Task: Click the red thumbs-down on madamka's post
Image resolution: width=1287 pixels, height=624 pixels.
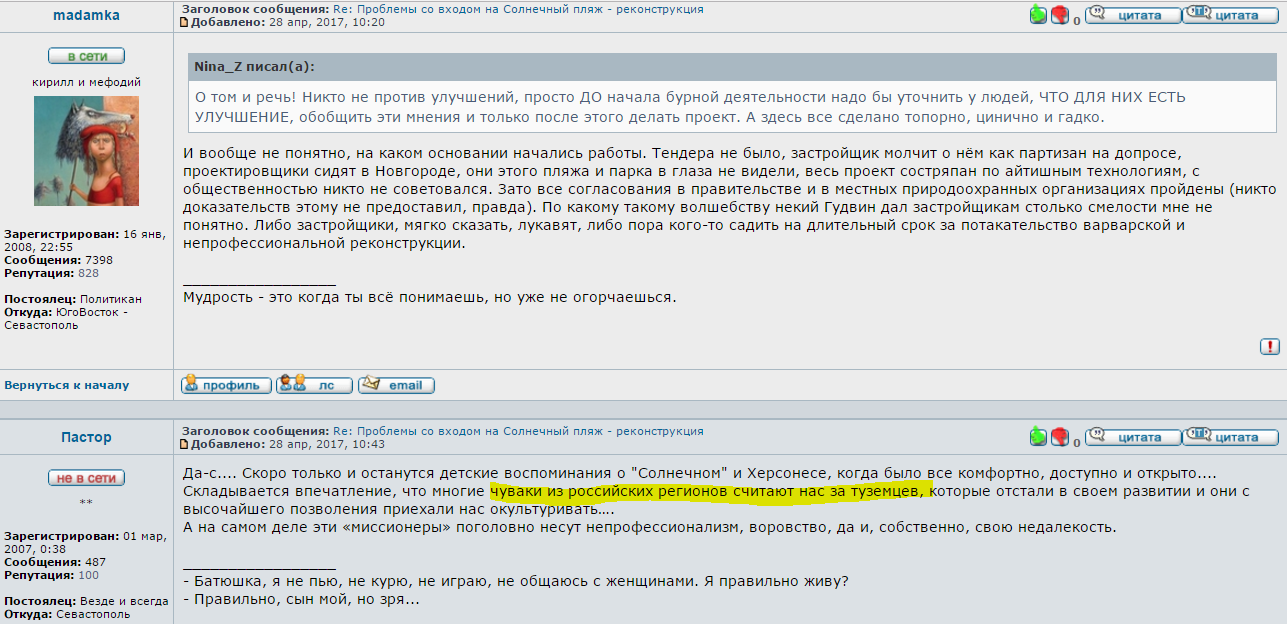Action: (1060, 15)
